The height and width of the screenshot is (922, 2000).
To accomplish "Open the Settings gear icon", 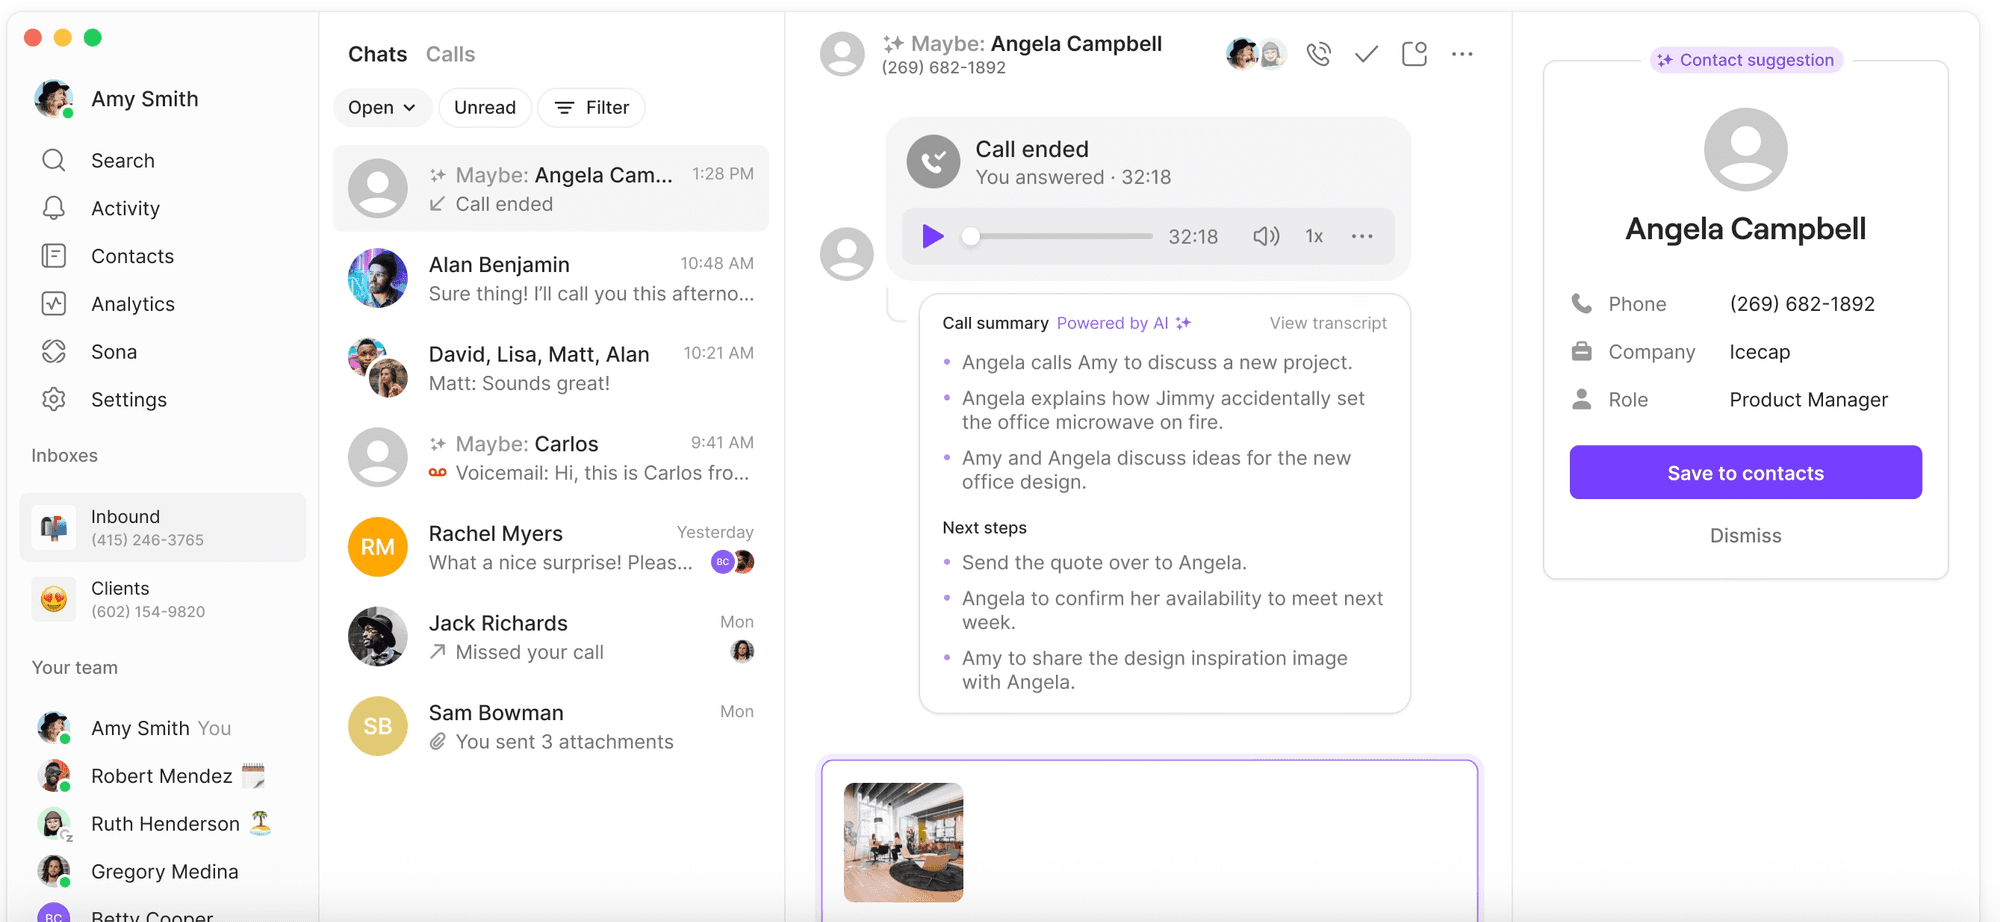I will click(x=54, y=400).
